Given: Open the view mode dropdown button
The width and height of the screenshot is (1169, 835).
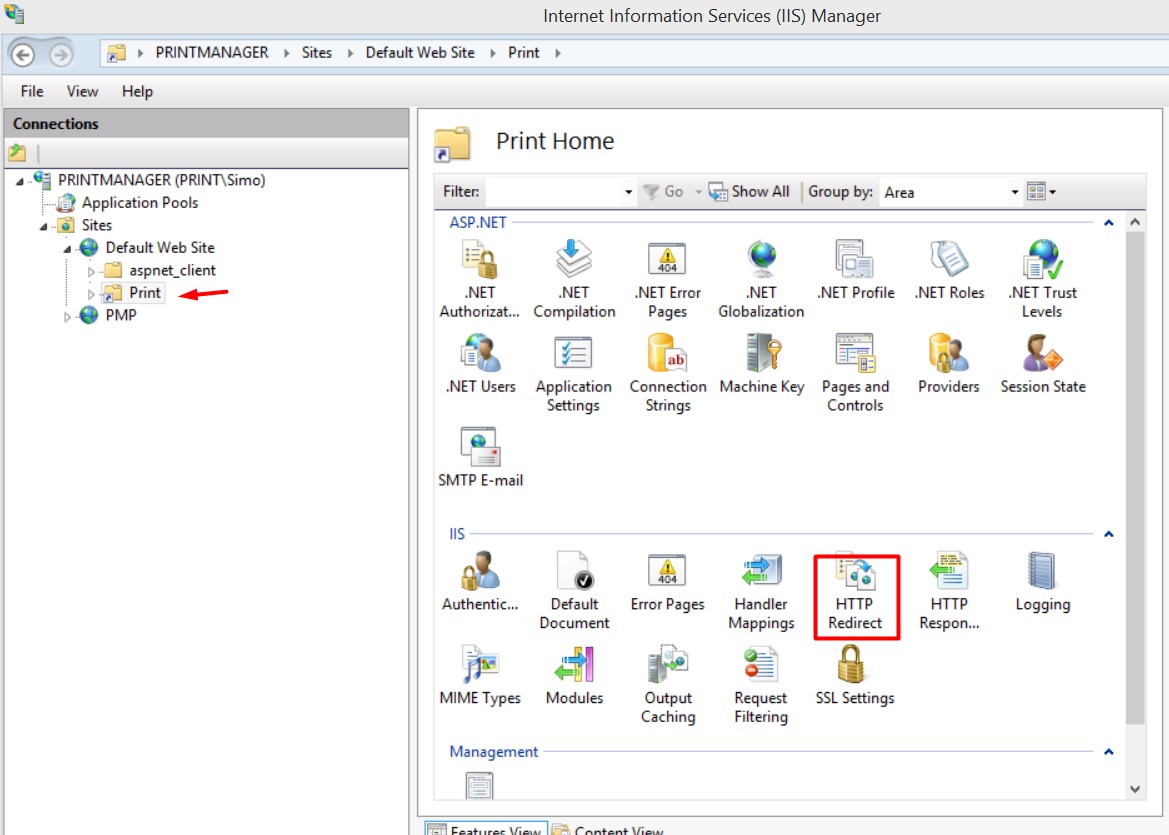Looking at the screenshot, I should [1042, 192].
